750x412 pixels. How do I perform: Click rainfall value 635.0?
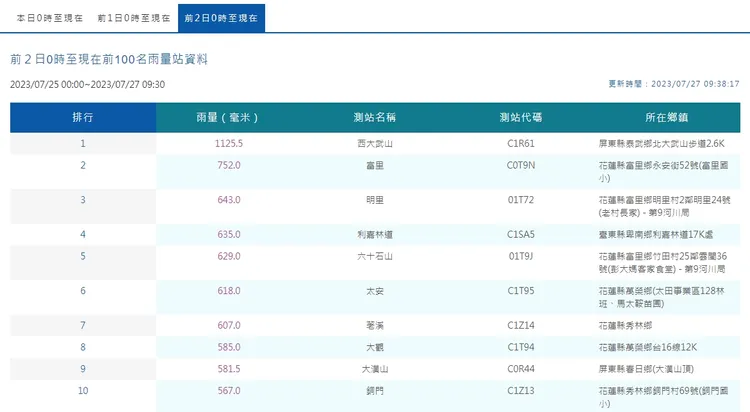(229, 234)
